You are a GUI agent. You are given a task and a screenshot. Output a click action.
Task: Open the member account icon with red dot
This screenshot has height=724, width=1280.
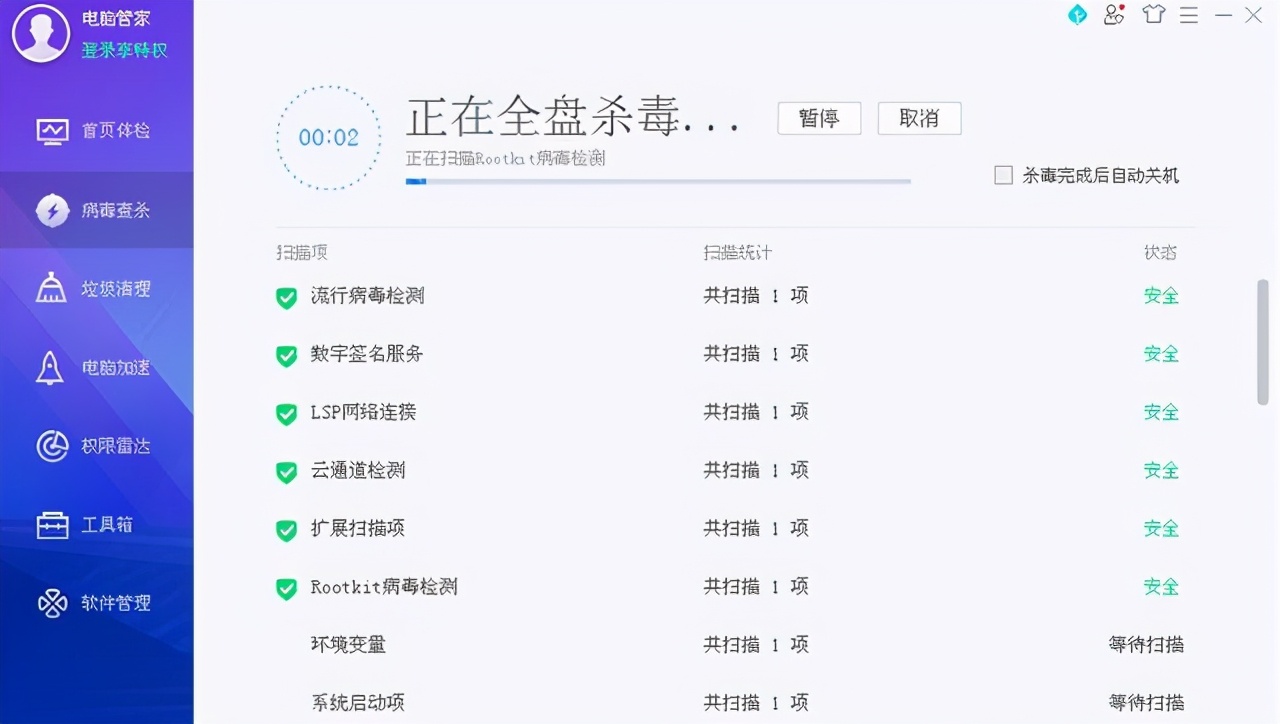(x=1114, y=16)
